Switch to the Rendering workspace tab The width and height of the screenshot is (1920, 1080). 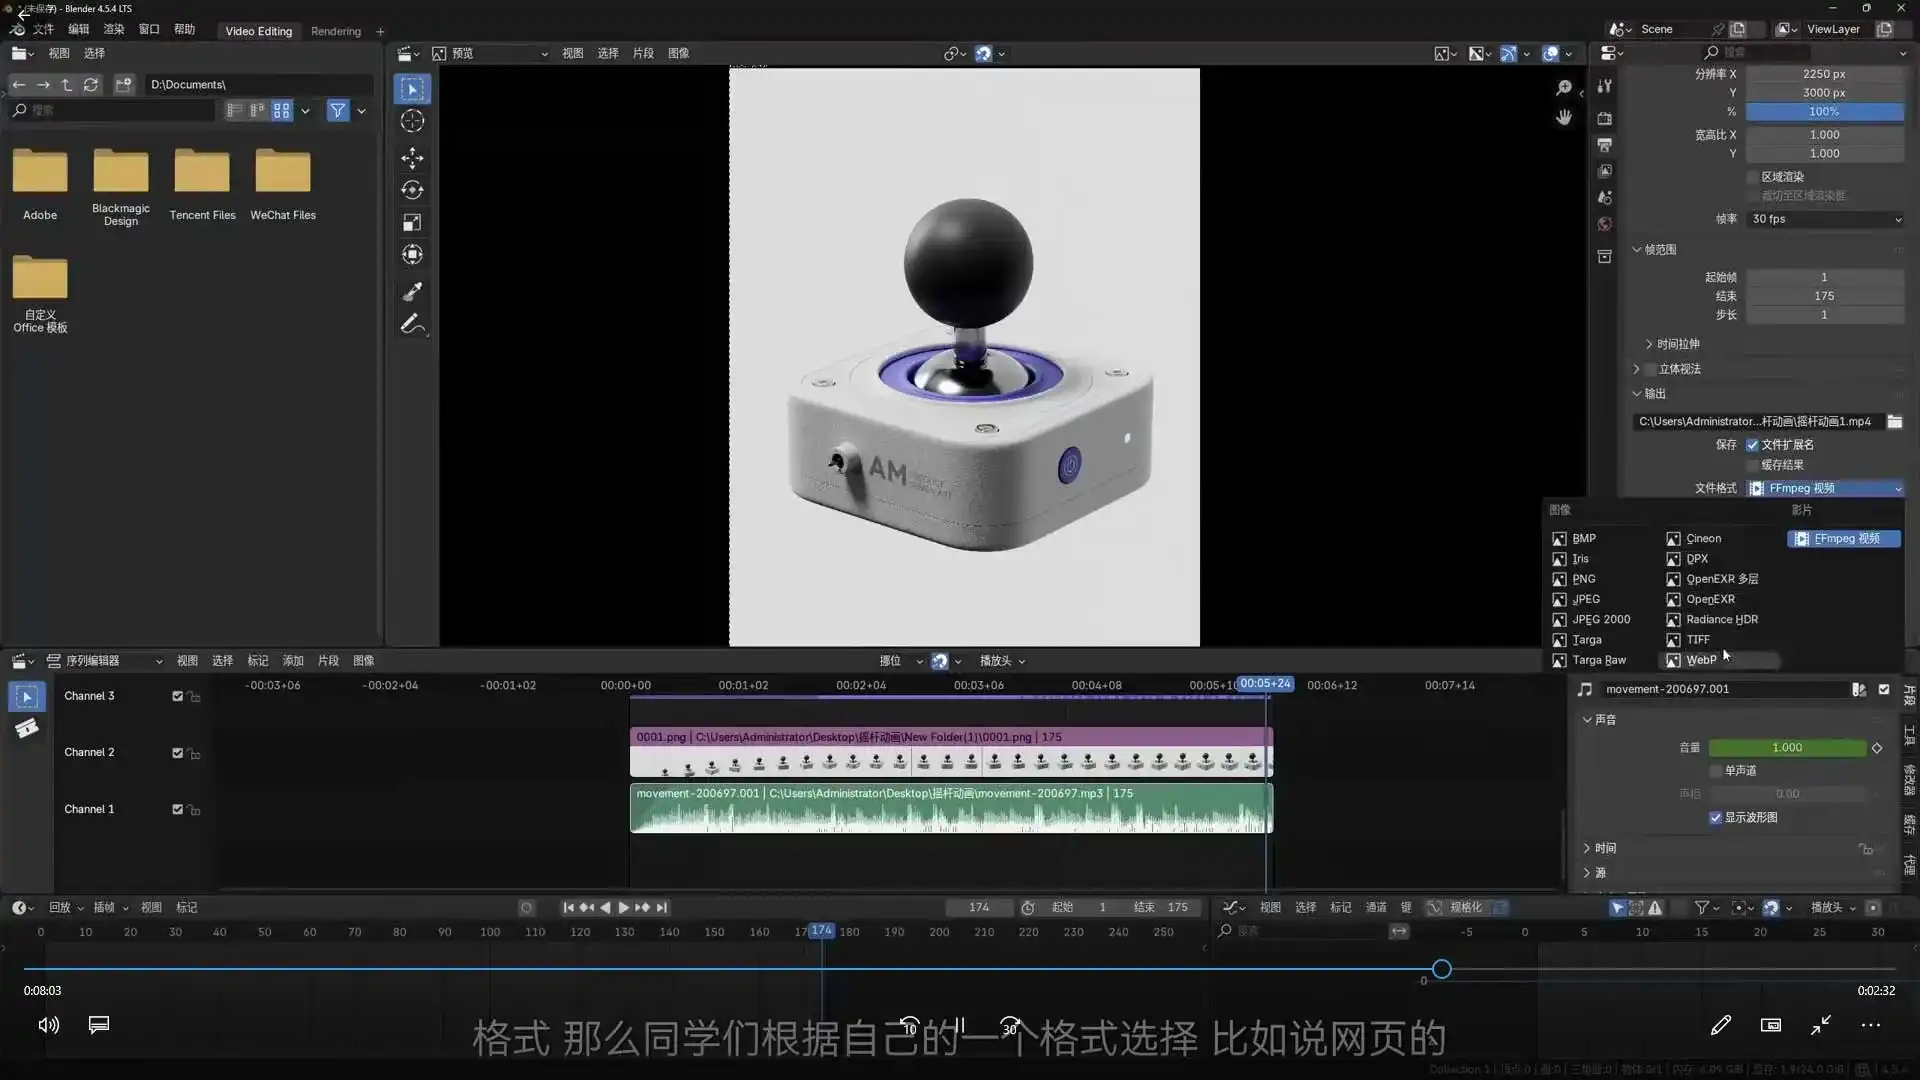(336, 31)
